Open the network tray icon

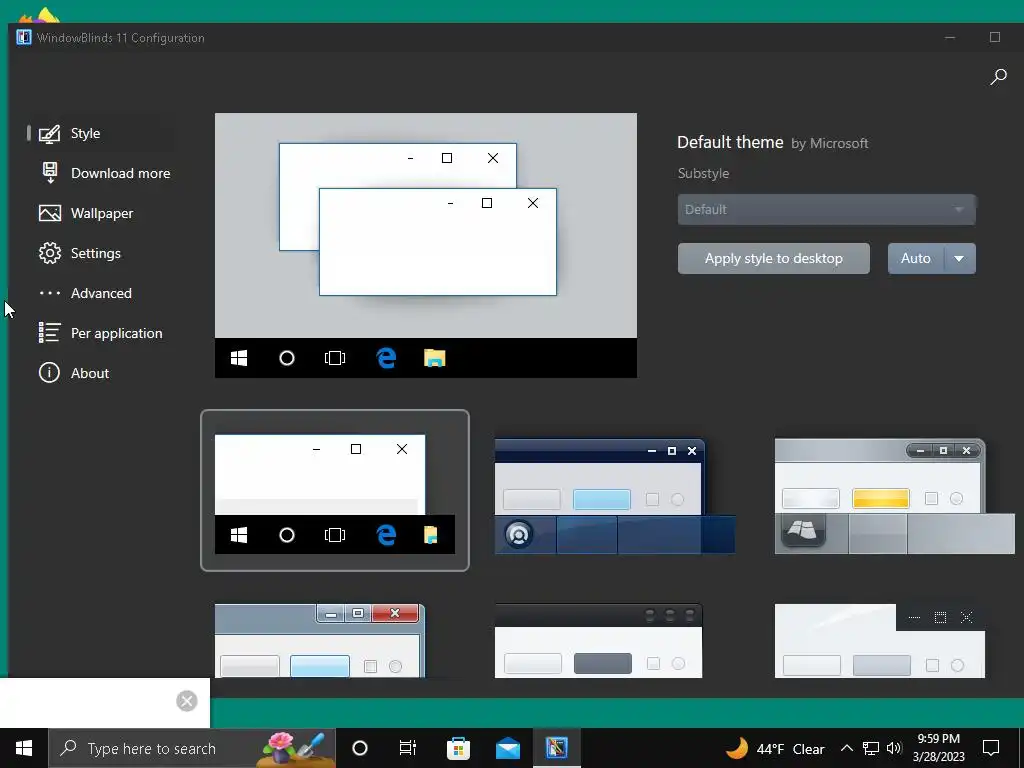[x=871, y=748]
